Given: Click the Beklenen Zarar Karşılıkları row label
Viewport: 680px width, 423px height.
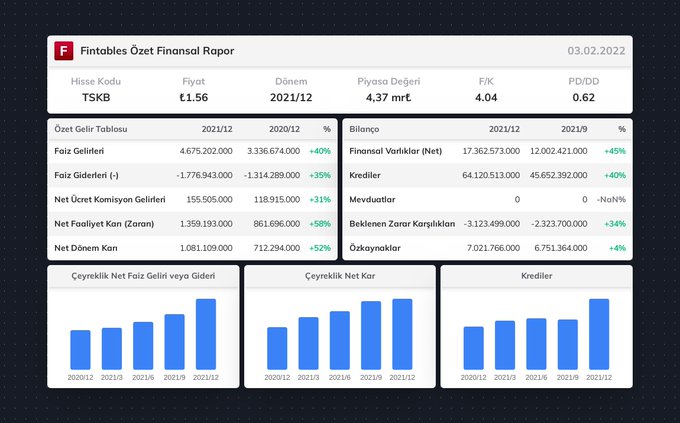Looking at the screenshot, I should 402,224.
